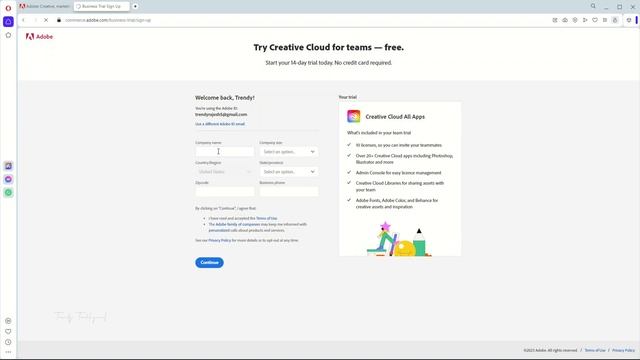The image size is (640, 360).
Task: Click the Creative Cloud All Apps title
Action: pyautogui.click(x=395, y=117)
